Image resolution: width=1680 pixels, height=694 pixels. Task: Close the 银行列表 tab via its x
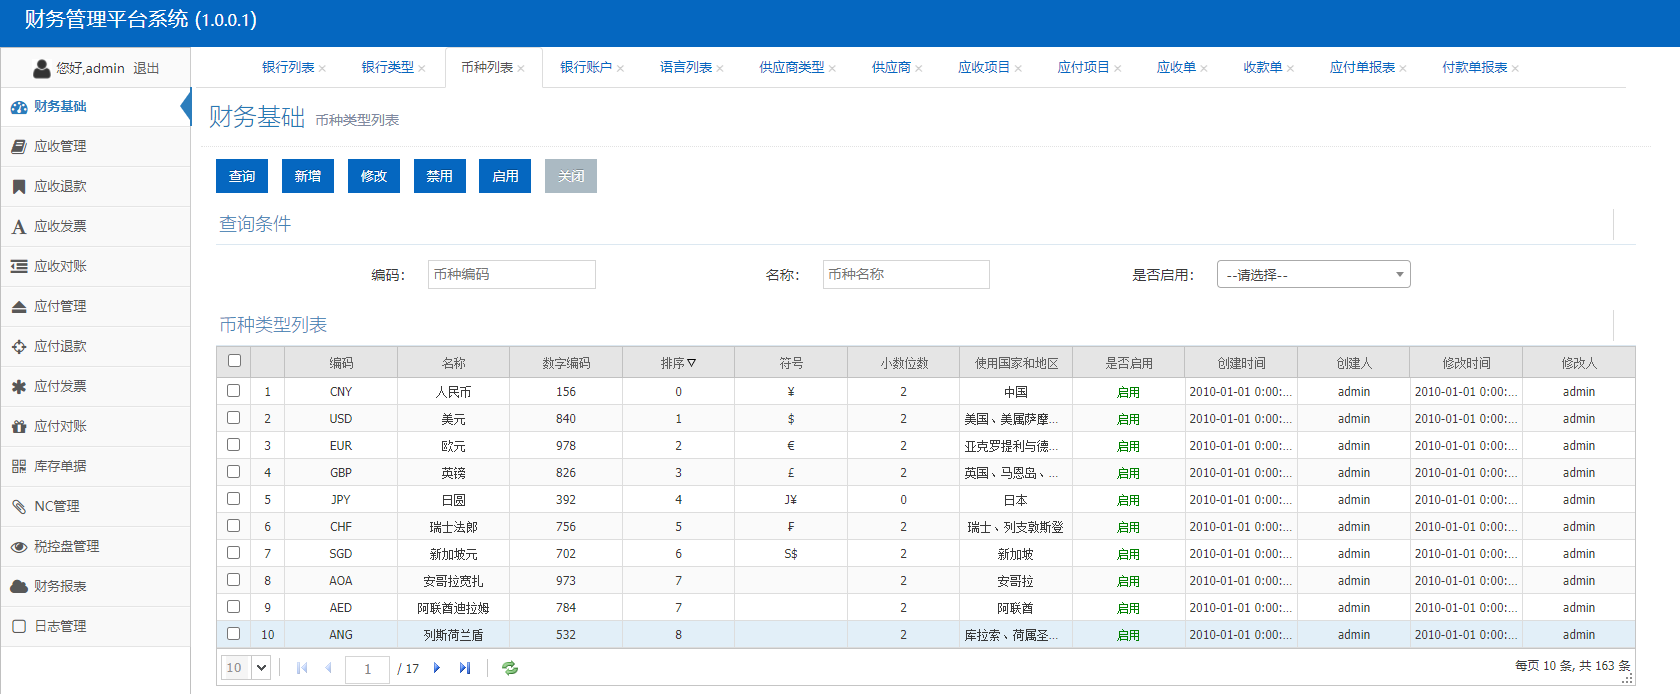[x=322, y=69]
